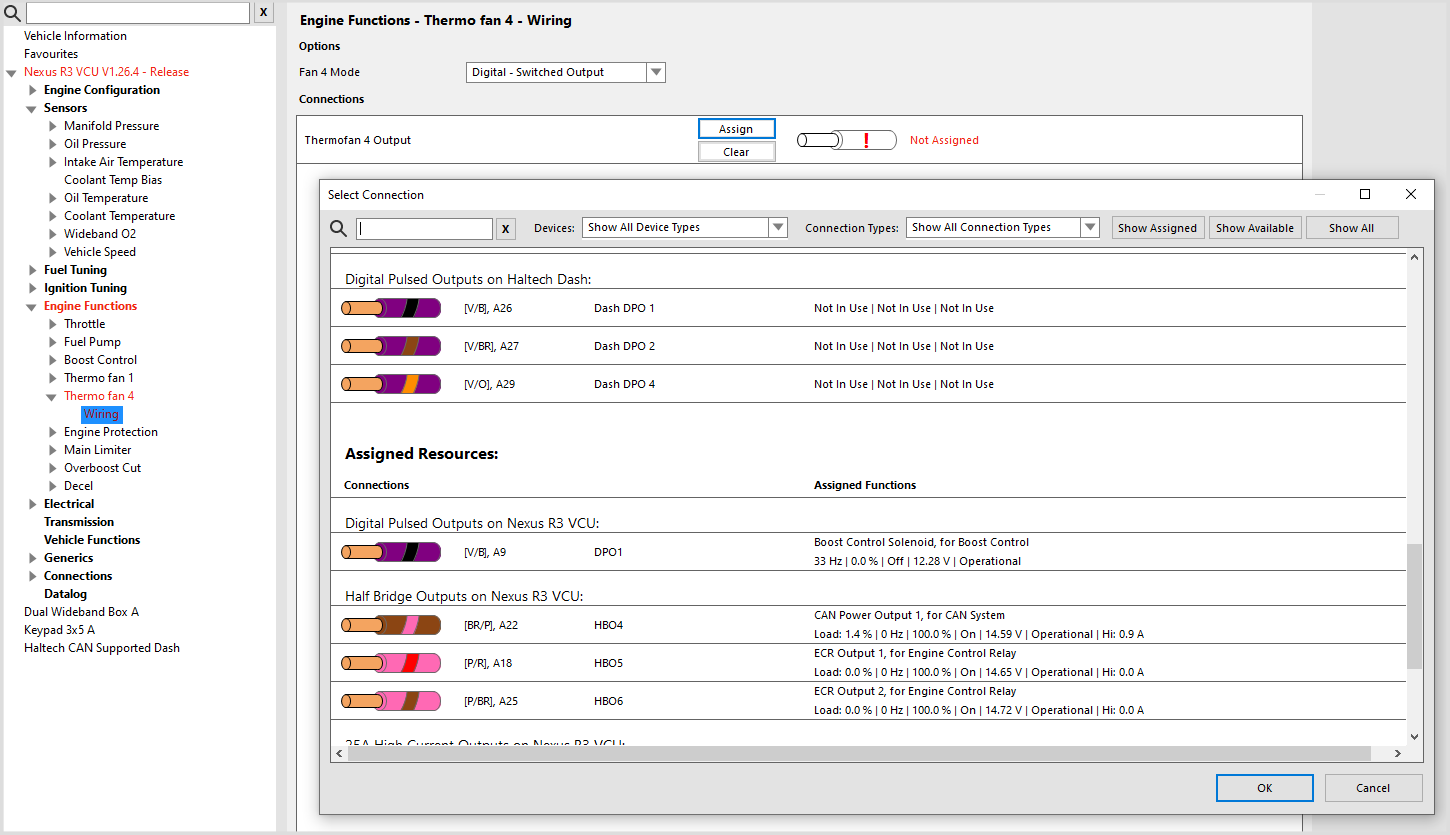Select the pink/red wire icon for HBO5
Image resolution: width=1450 pixels, height=835 pixels.
tap(391, 663)
